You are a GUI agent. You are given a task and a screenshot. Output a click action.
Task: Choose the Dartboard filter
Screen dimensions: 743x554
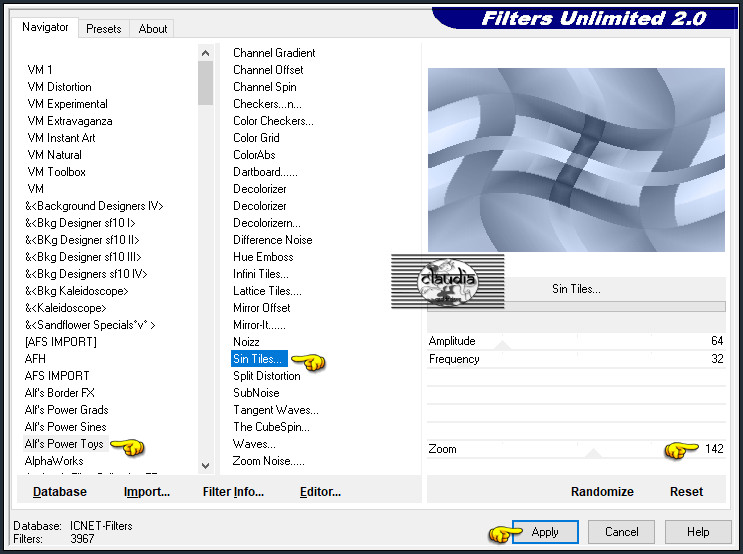pos(265,172)
